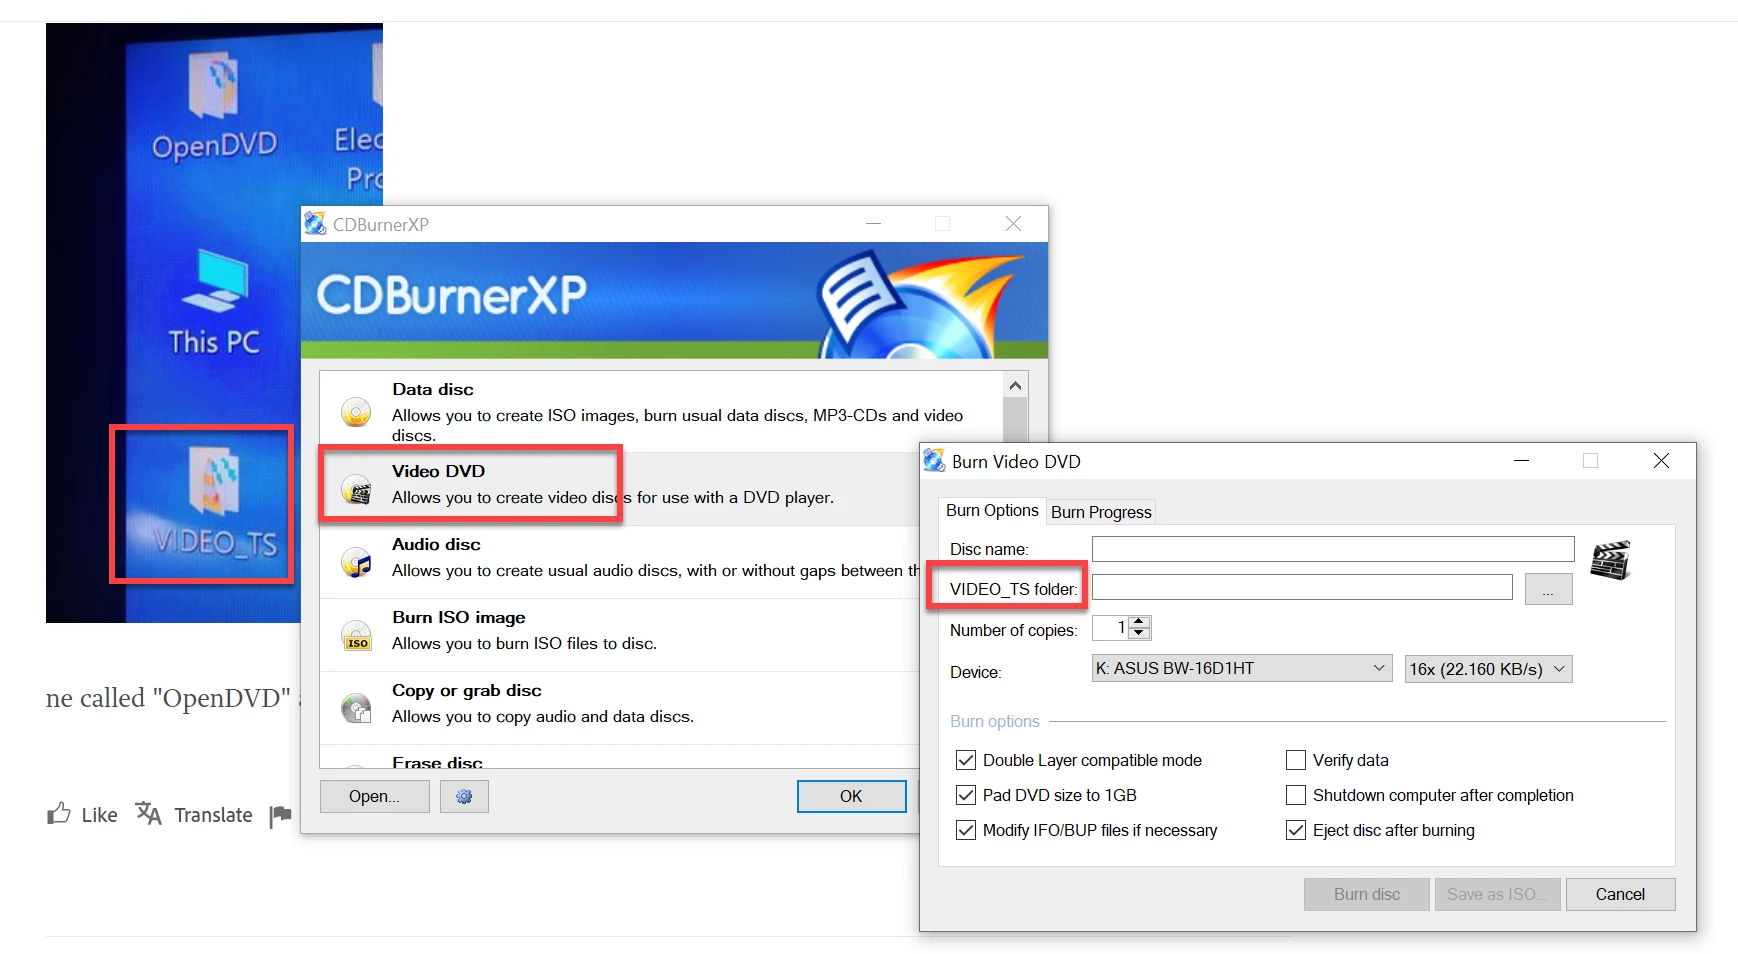Click Cancel in Burn Video DVD

coord(1620,894)
